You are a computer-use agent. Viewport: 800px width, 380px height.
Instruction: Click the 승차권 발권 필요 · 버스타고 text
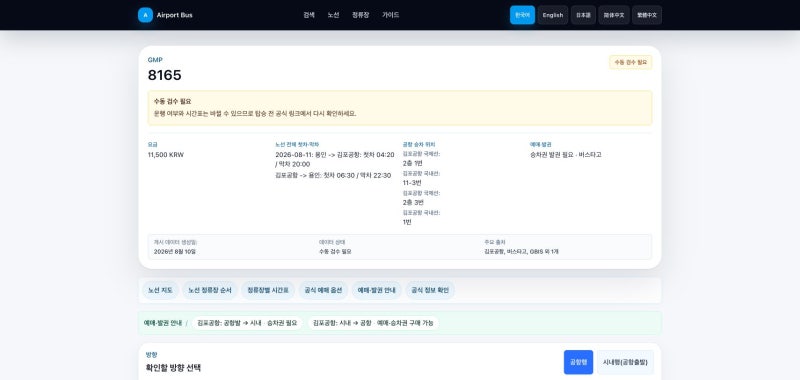pyautogui.click(x=566, y=155)
